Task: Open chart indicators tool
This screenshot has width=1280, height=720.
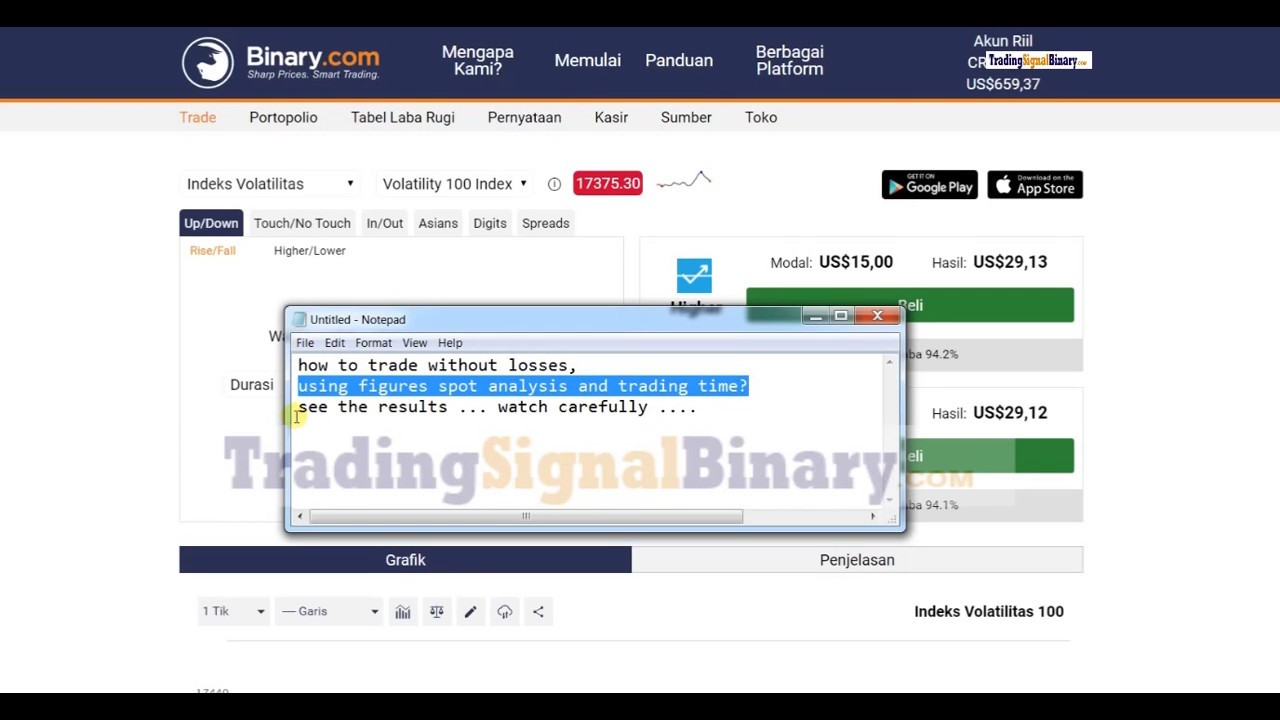Action: (402, 612)
